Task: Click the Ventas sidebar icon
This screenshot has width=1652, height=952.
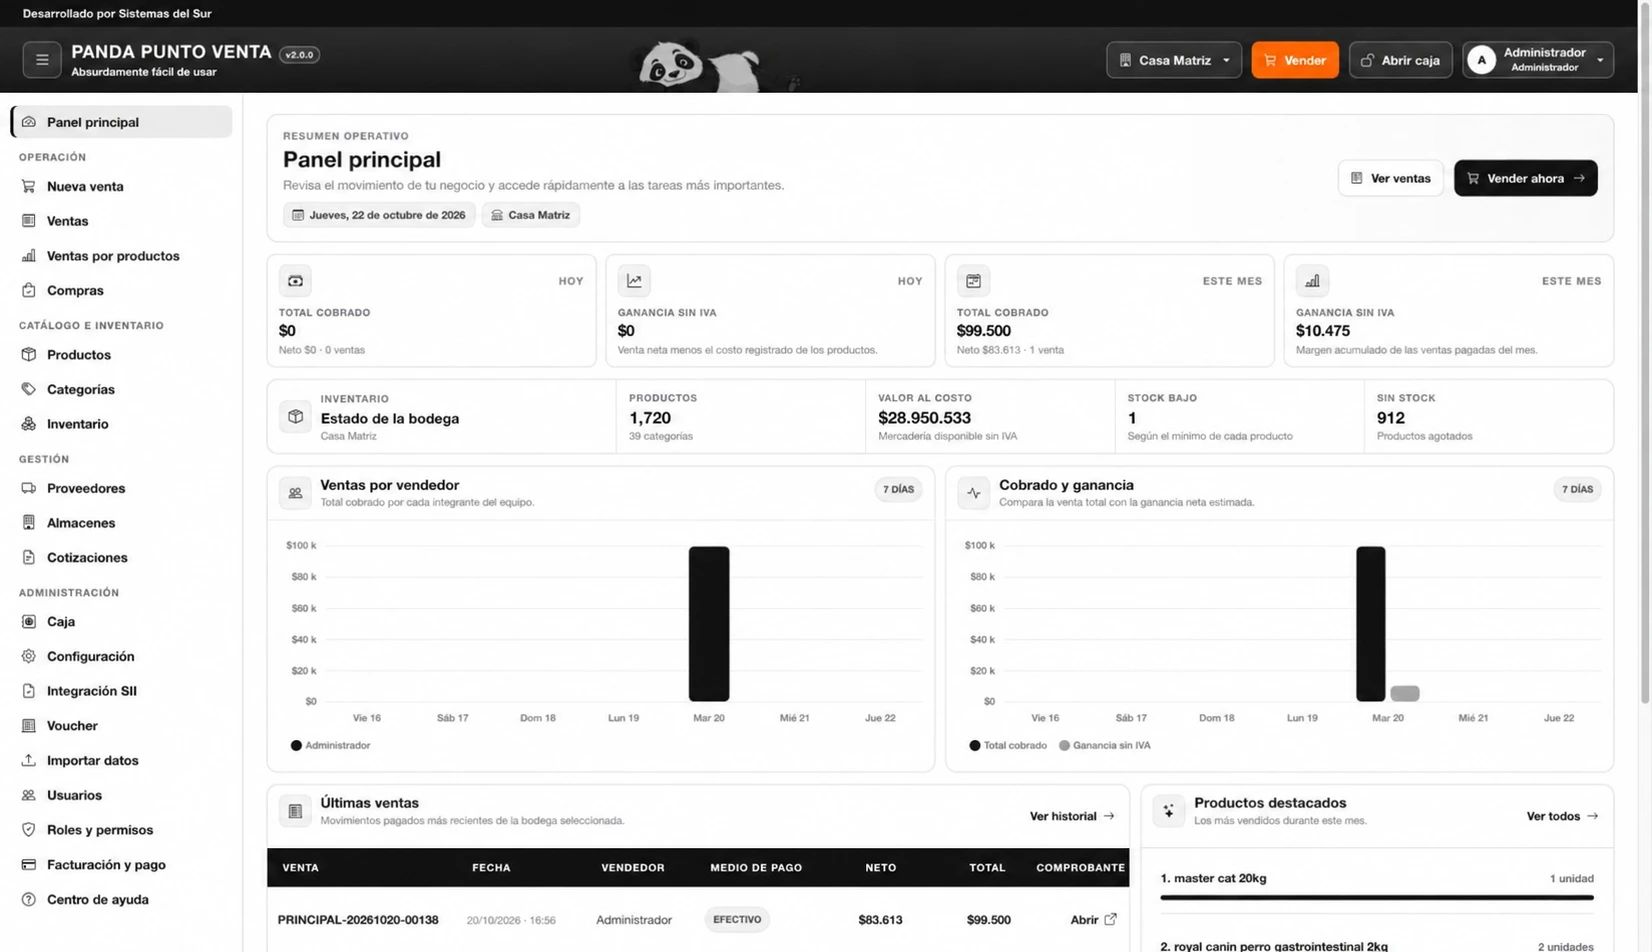Action: tap(29, 221)
